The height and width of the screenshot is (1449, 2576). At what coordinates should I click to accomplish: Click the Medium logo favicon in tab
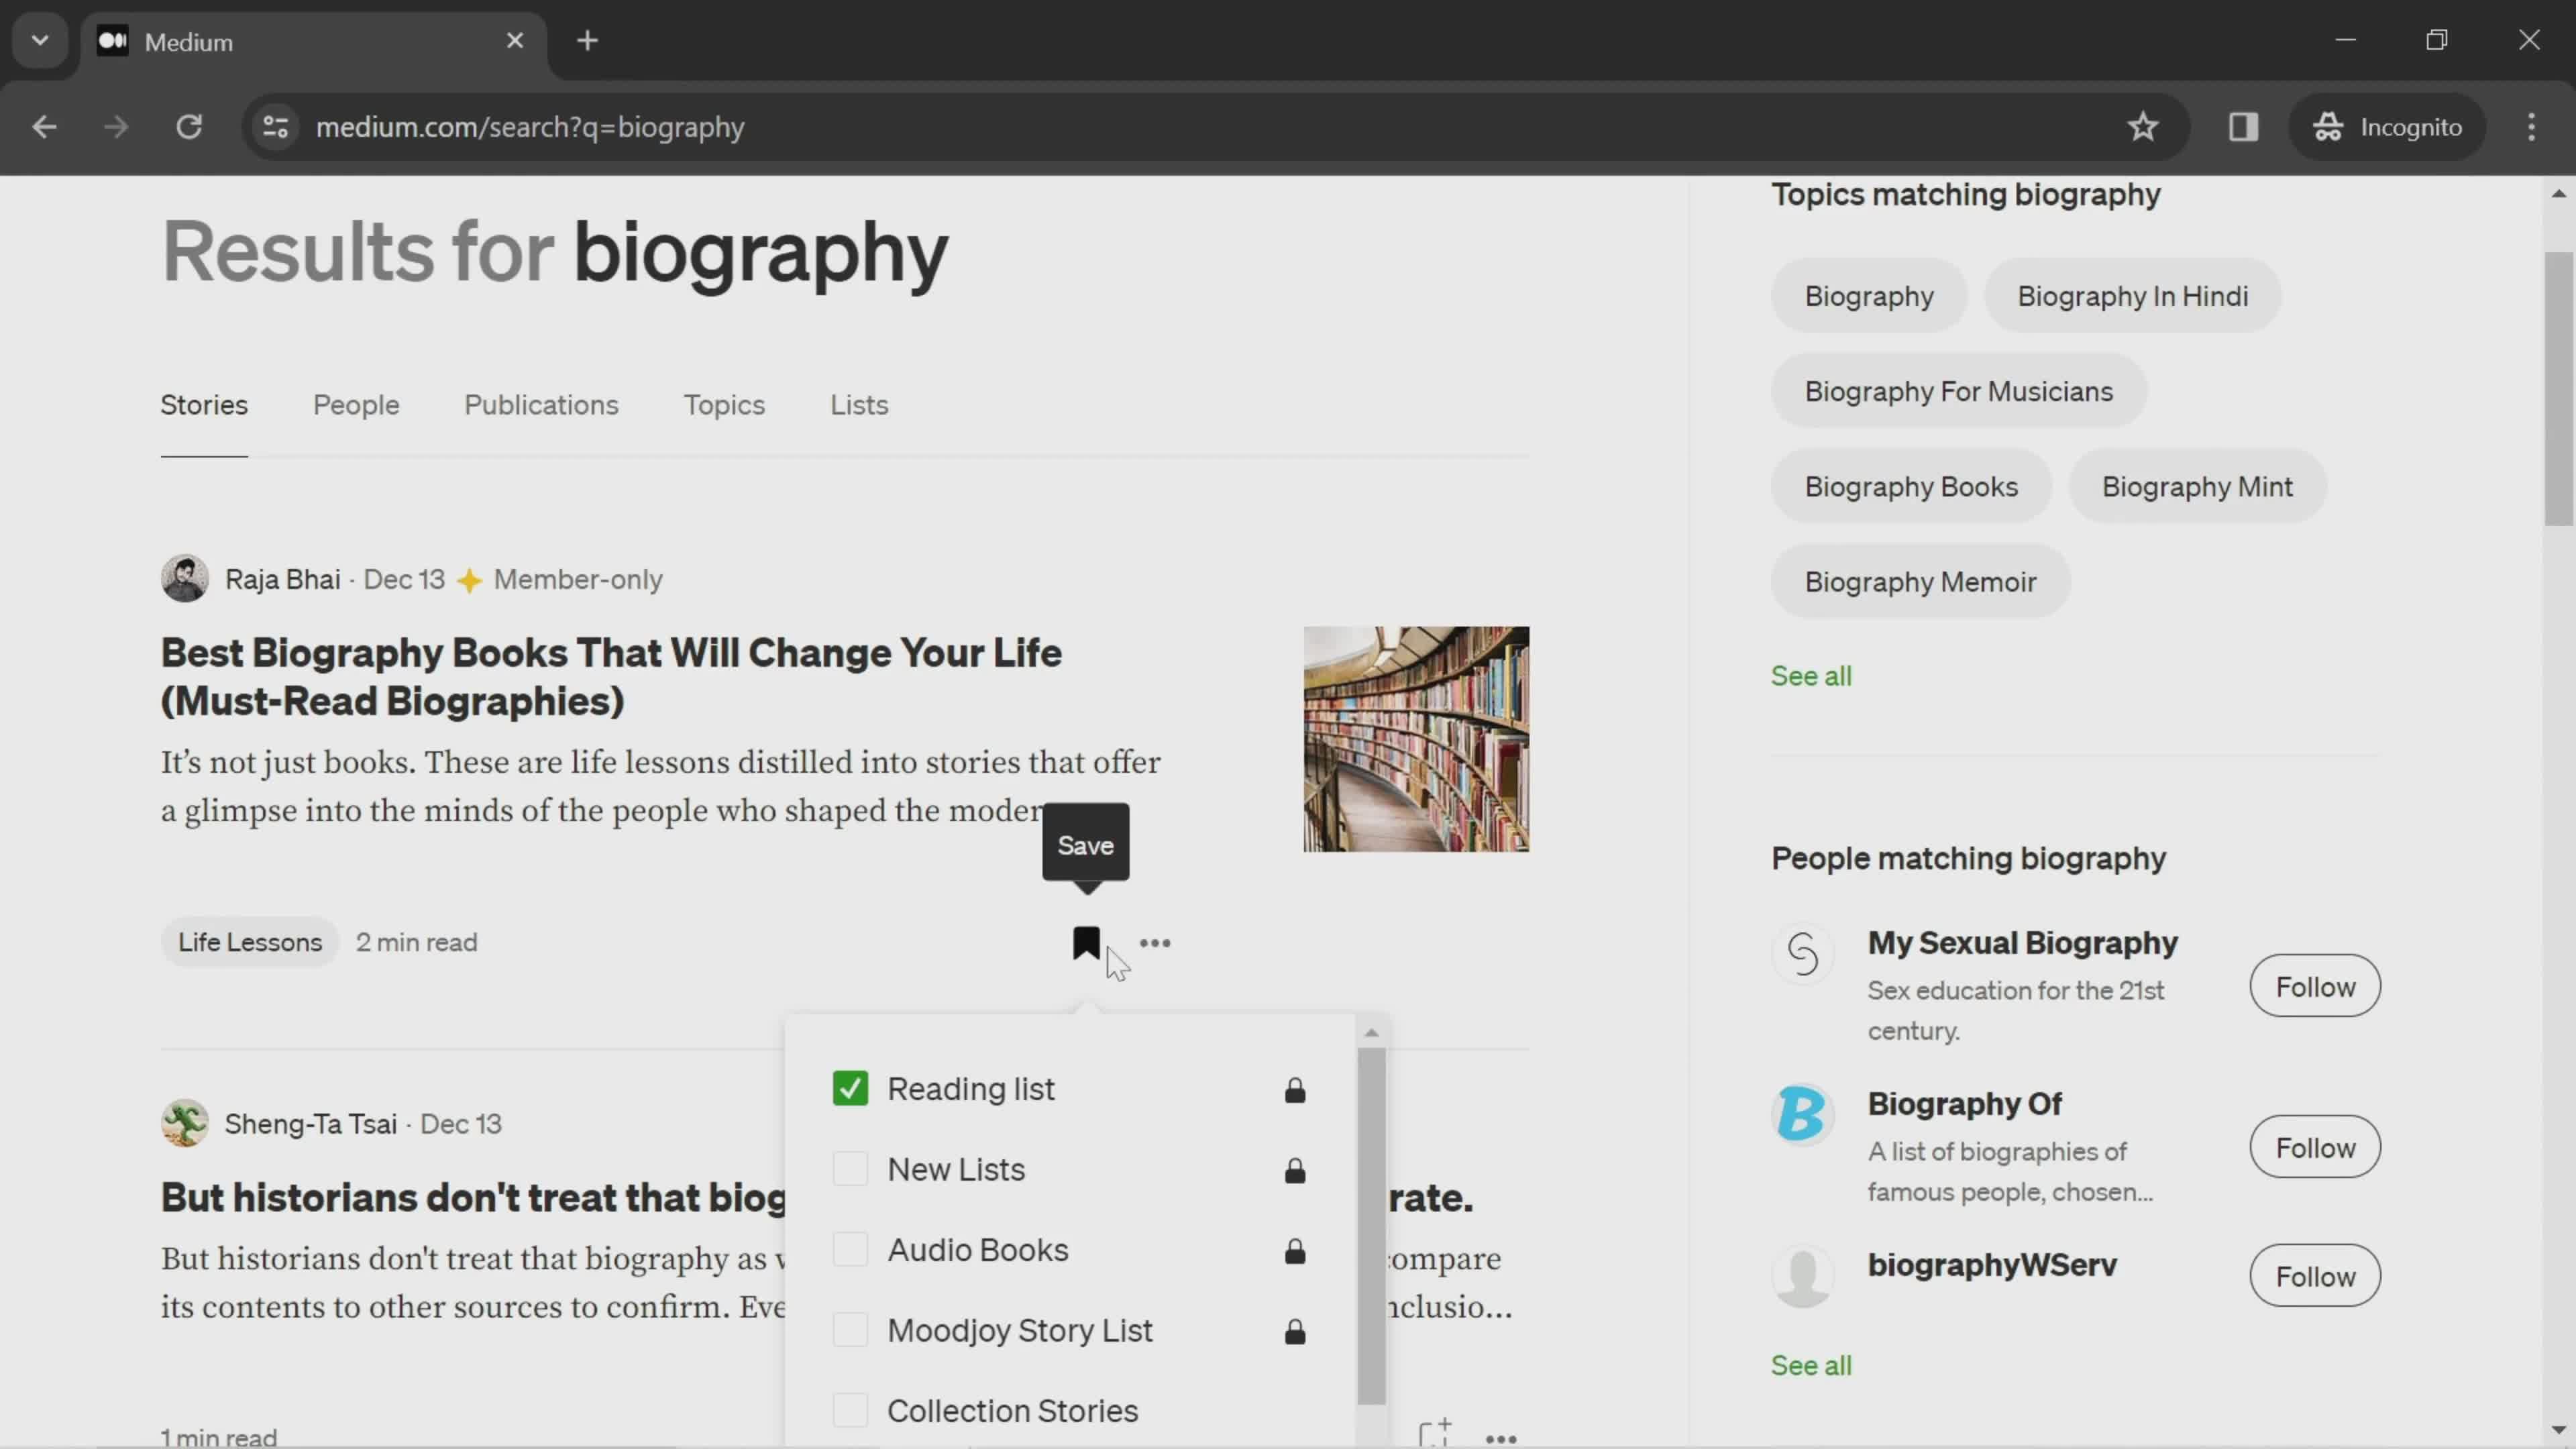coord(111,41)
